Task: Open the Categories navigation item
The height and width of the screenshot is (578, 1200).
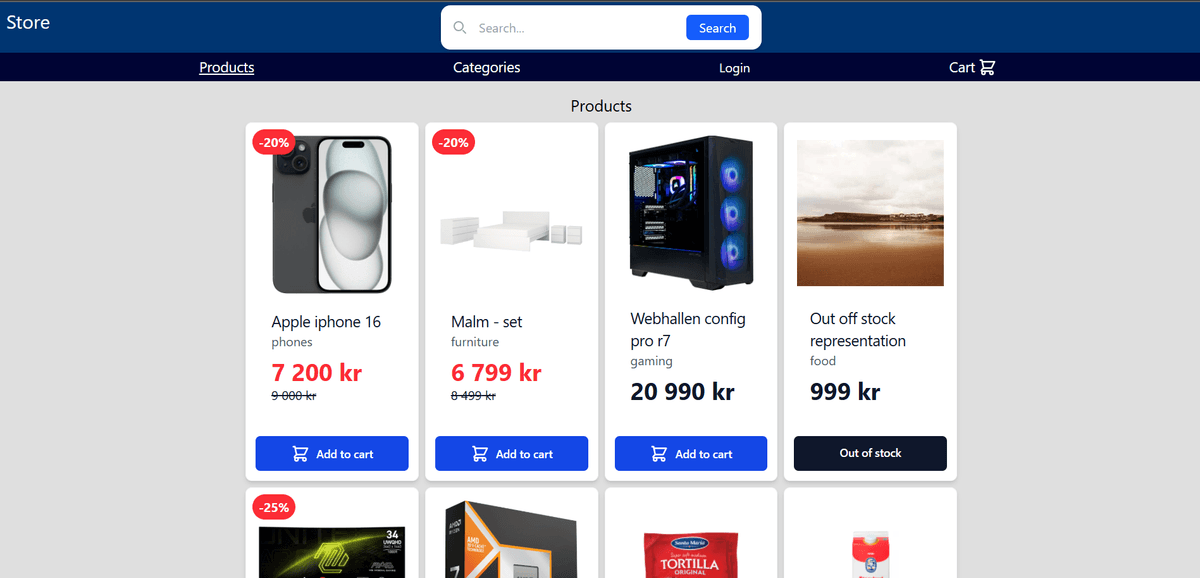Action: pyautogui.click(x=486, y=67)
